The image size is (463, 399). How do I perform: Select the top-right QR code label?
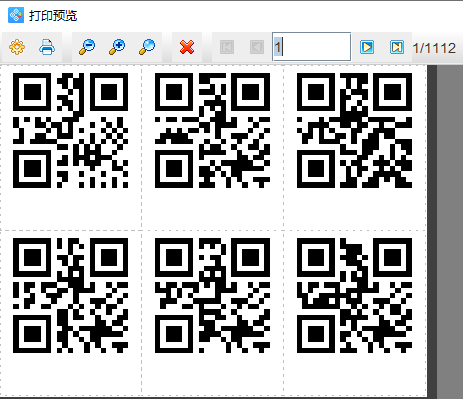pyautogui.click(x=355, y=130)
